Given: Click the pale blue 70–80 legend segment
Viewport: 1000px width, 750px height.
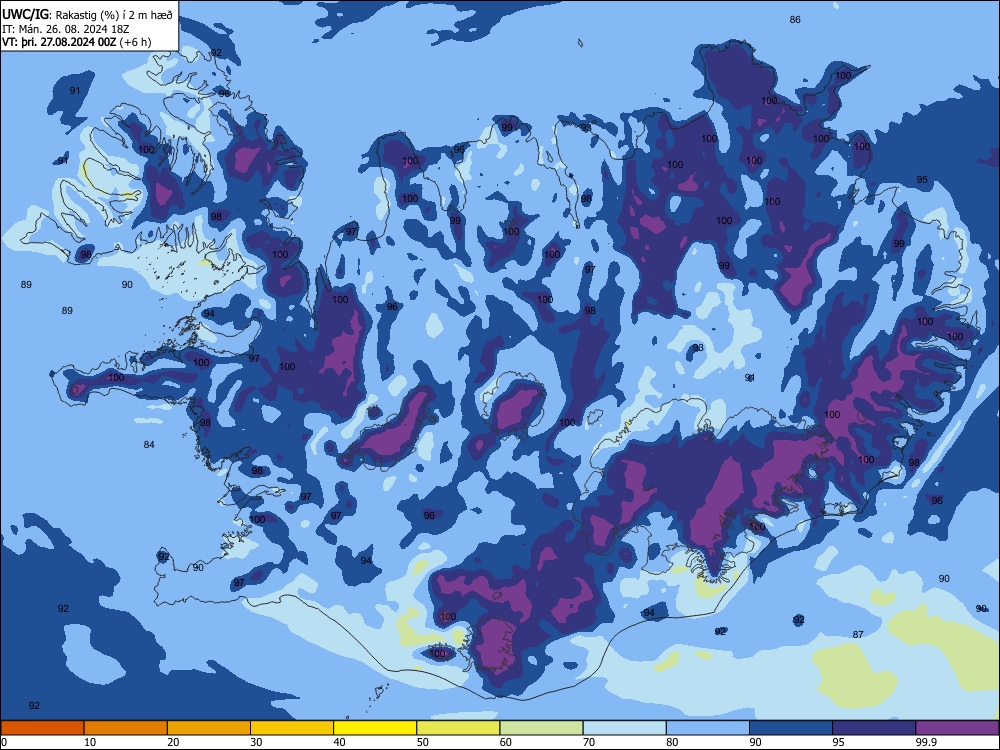Looking at the screenshot, I should coord(624,728).
